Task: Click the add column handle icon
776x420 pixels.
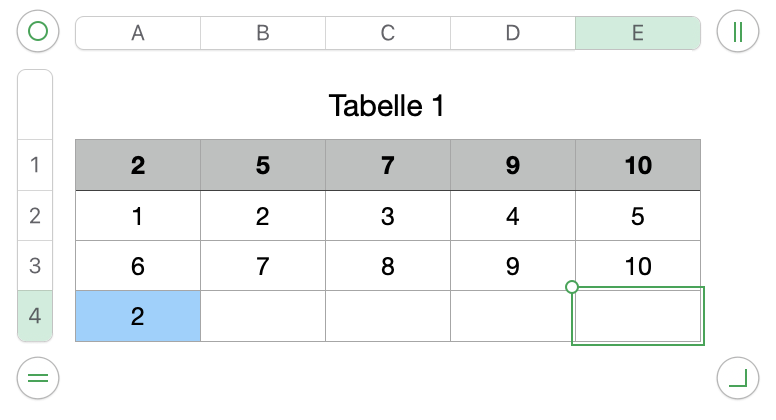Action: pyautogui.click(x=738, y=32)
